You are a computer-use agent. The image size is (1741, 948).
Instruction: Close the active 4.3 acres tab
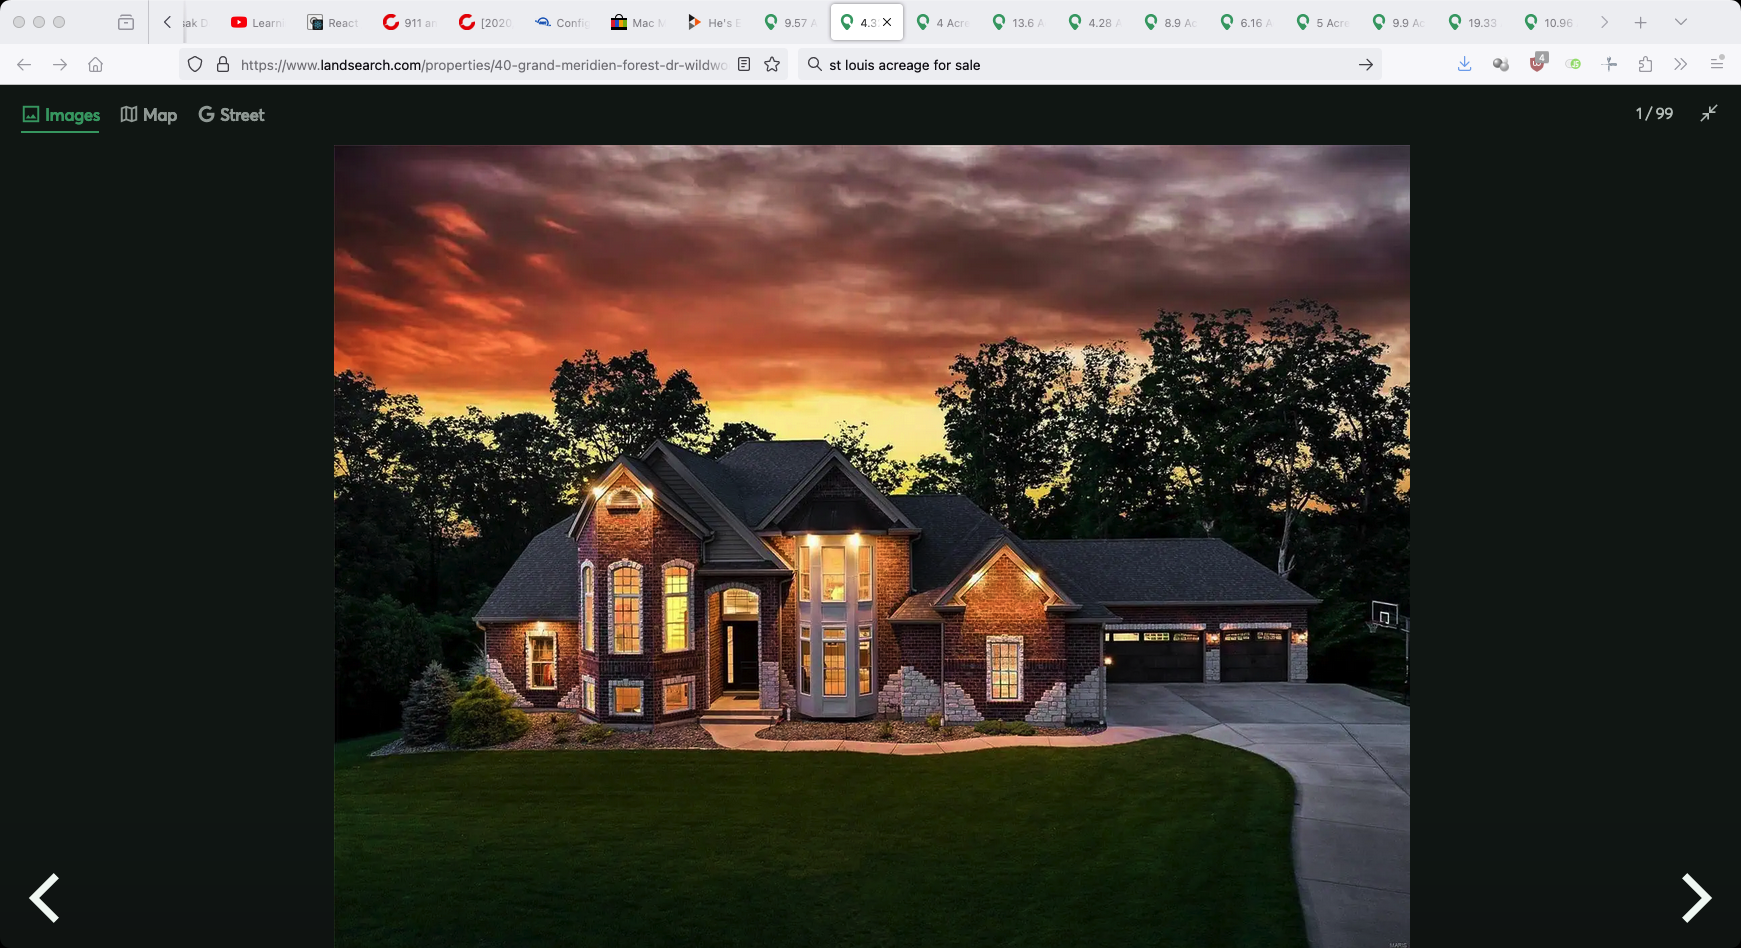[887, 22]
